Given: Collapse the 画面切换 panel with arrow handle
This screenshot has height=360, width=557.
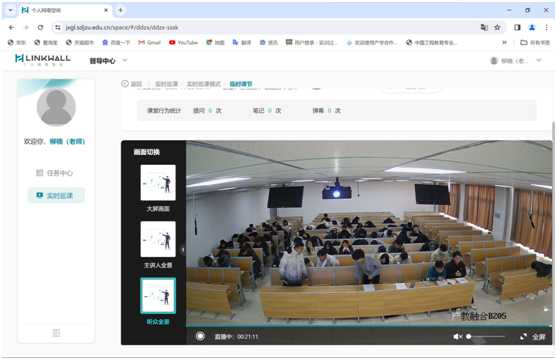Looking at the screenshot, I should (x=183, y=249).
